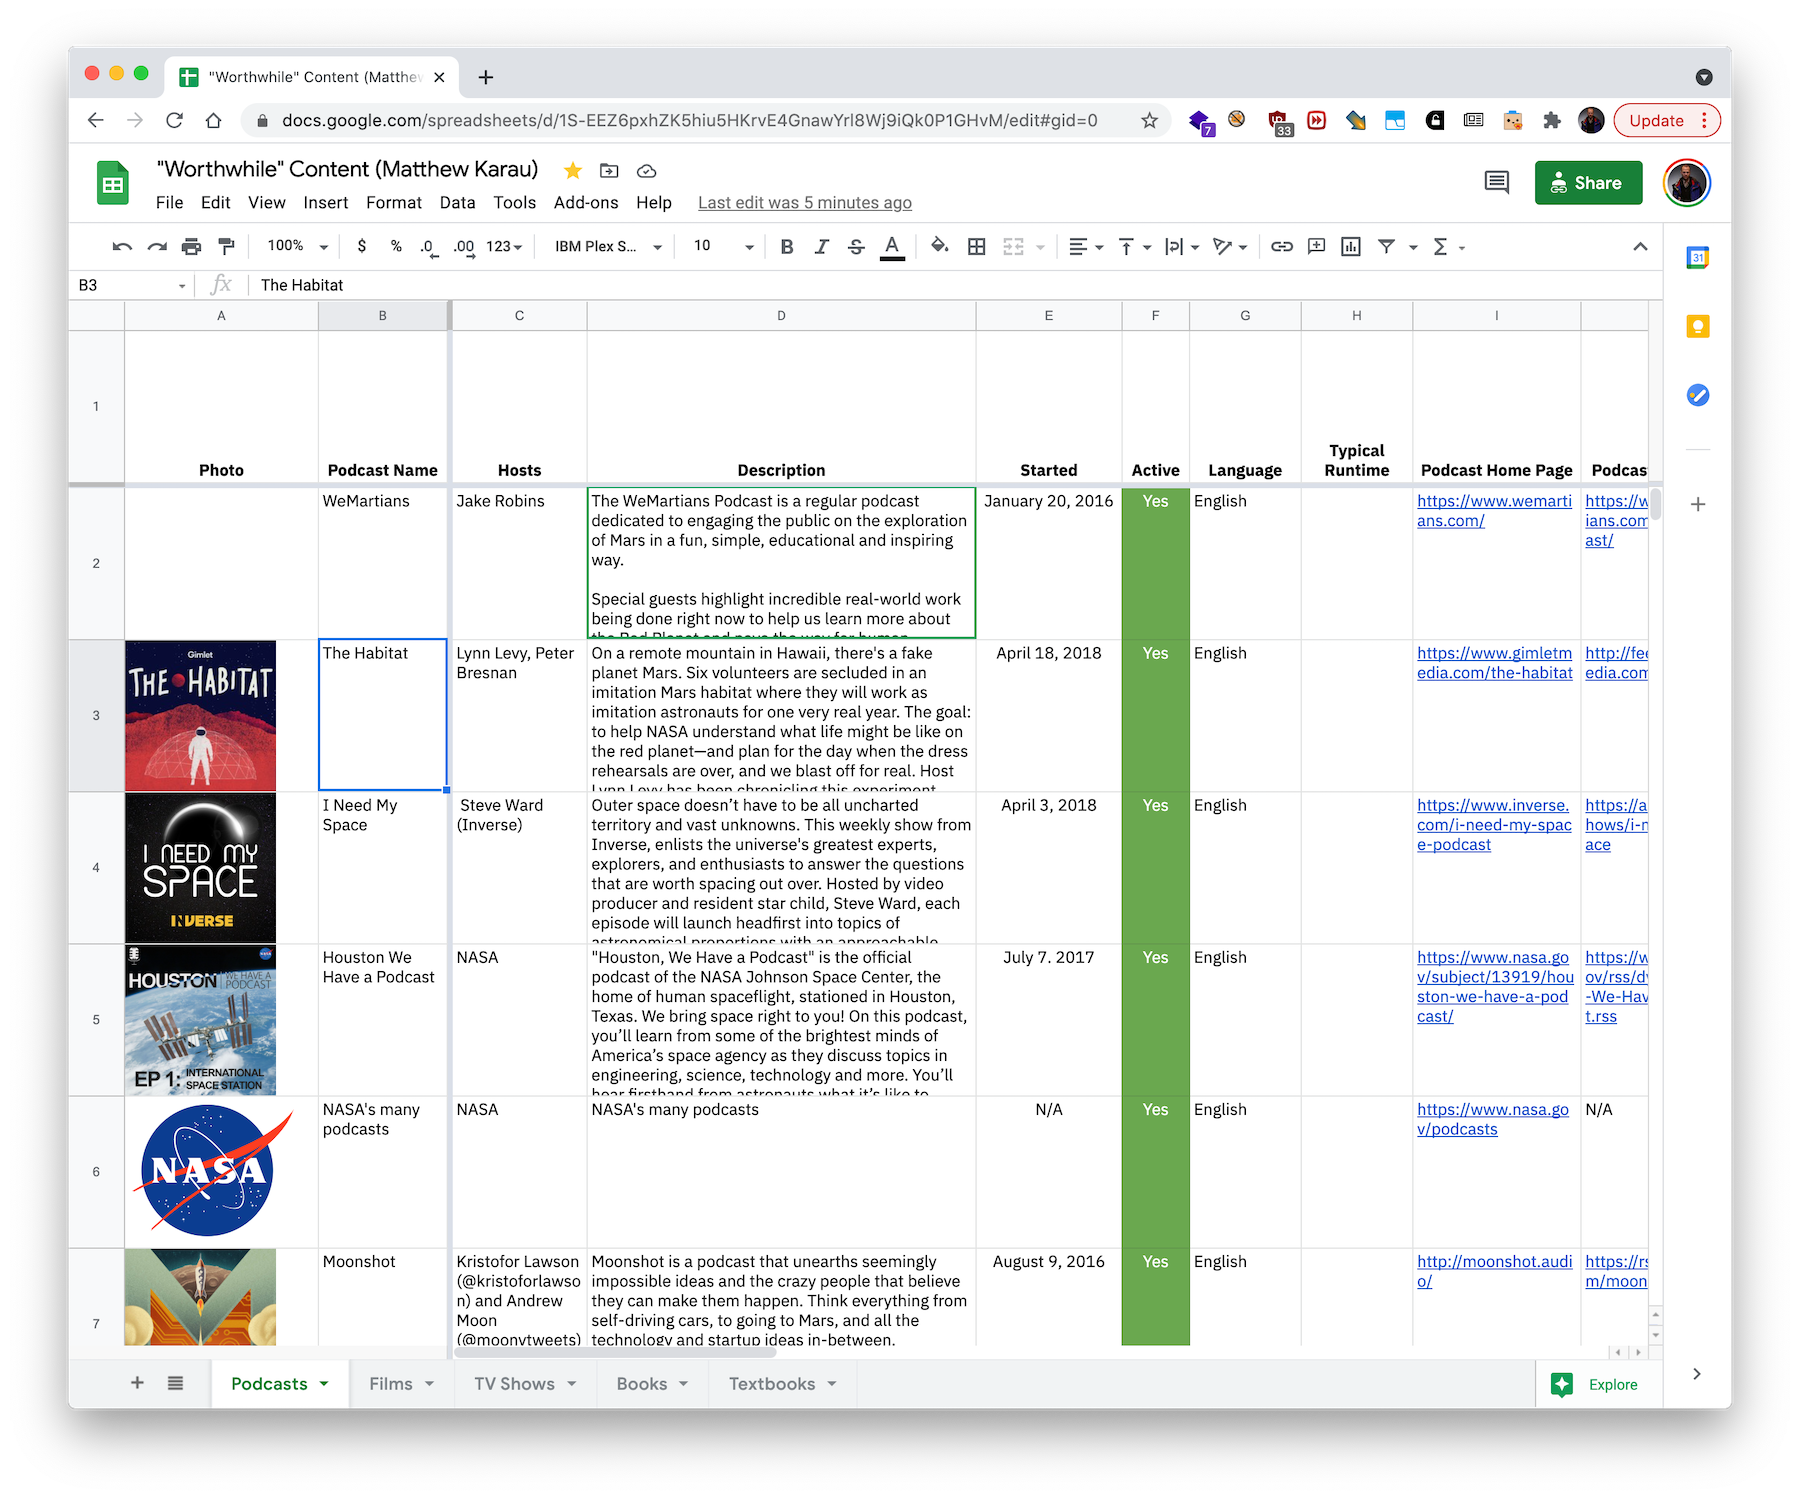Select The Habitat podcast cover image
Screen dimensions: 1800x1499
pyautogui.click(x=200, y=715)
